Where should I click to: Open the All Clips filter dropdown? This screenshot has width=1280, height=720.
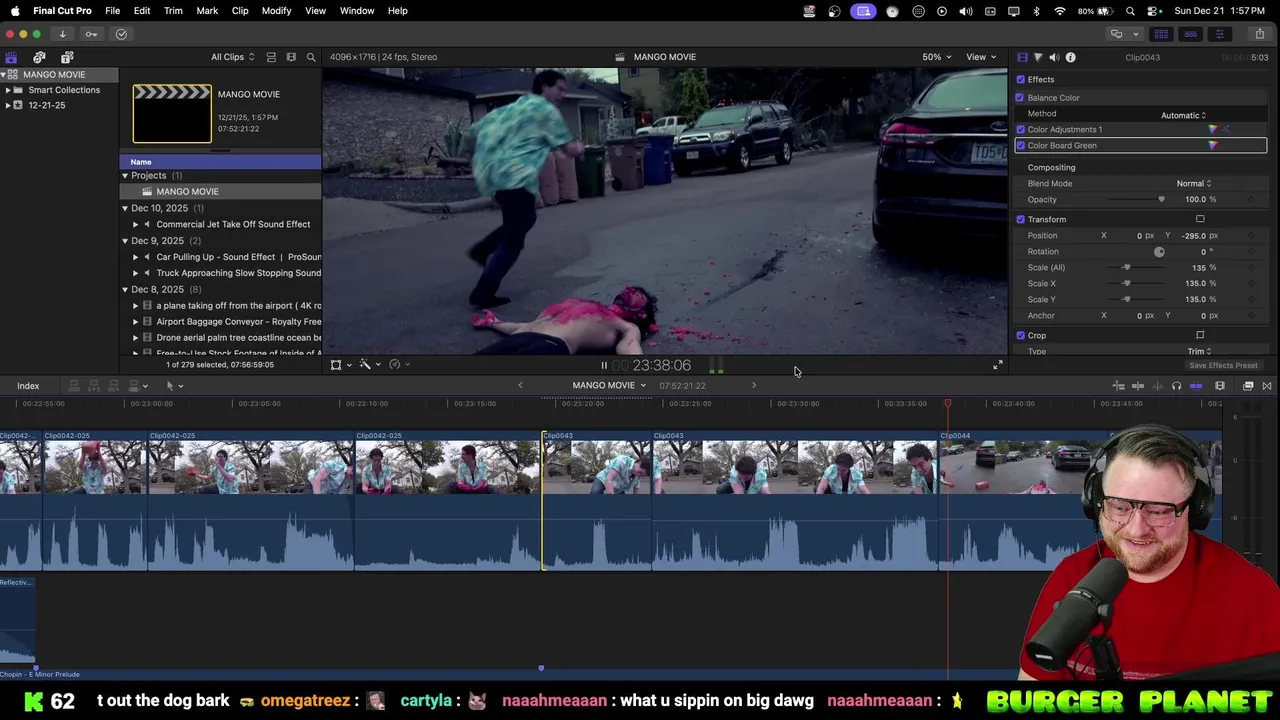(232, 57)
